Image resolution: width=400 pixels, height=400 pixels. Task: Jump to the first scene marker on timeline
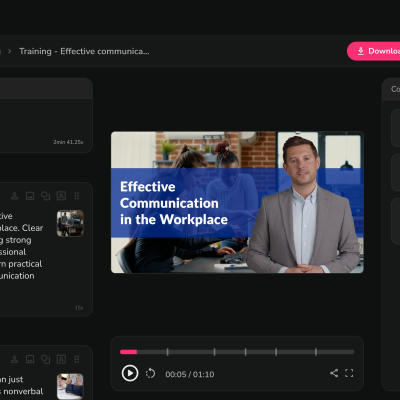click(167, 352)
